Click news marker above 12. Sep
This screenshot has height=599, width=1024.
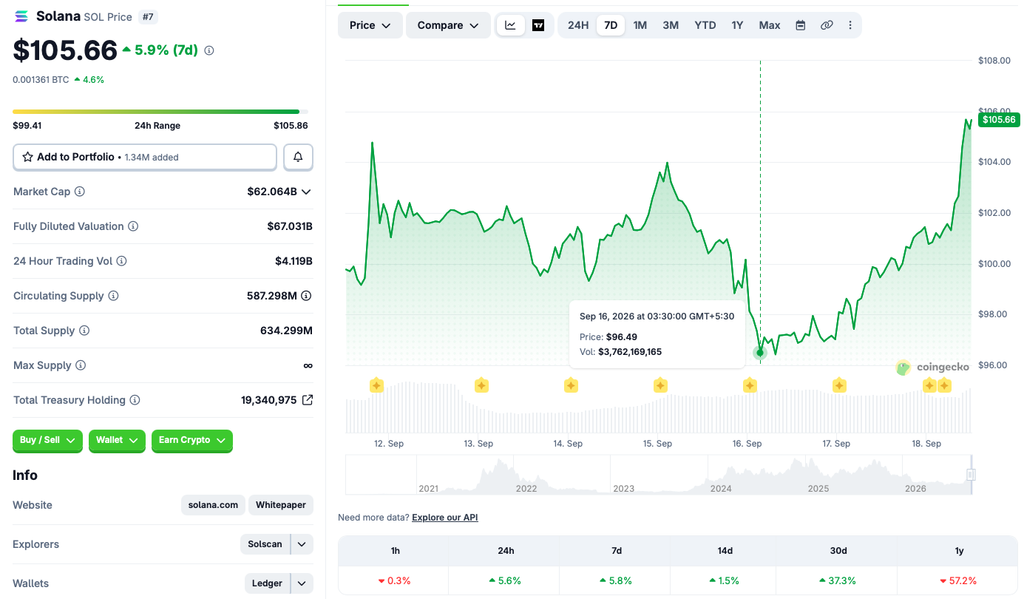[377, 385]
